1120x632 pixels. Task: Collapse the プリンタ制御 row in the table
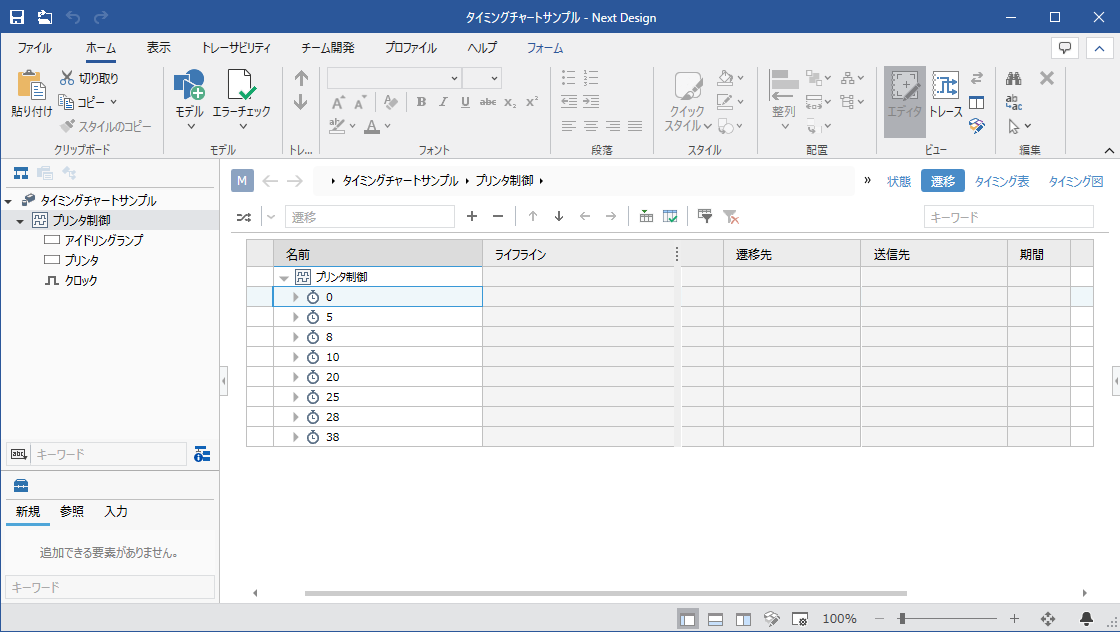point(284,278)
